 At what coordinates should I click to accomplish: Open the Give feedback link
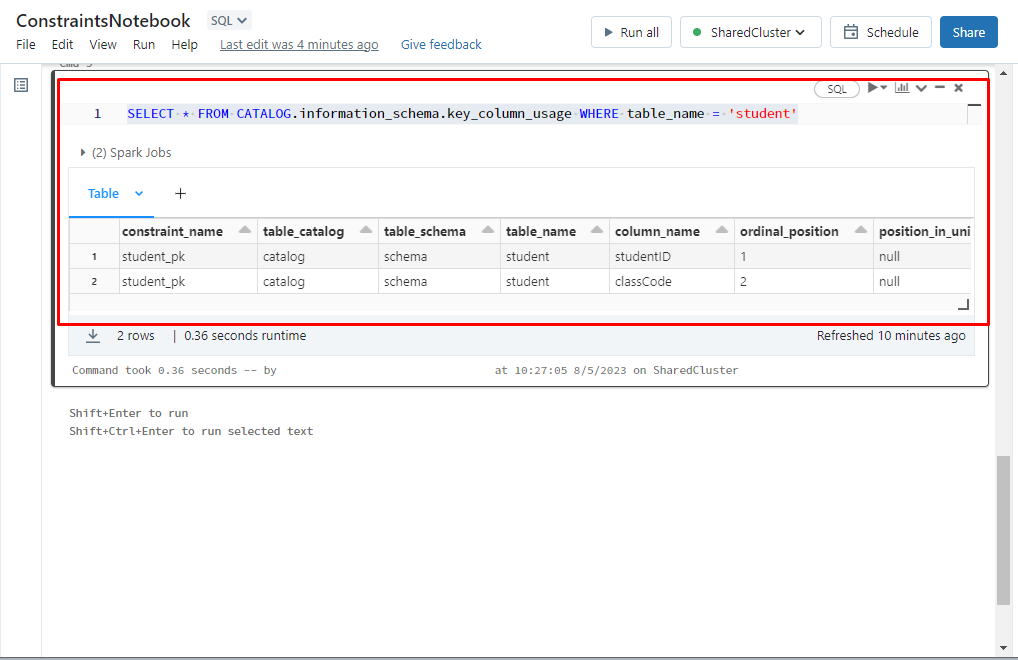pyautogui.click(x=441, y=45)
